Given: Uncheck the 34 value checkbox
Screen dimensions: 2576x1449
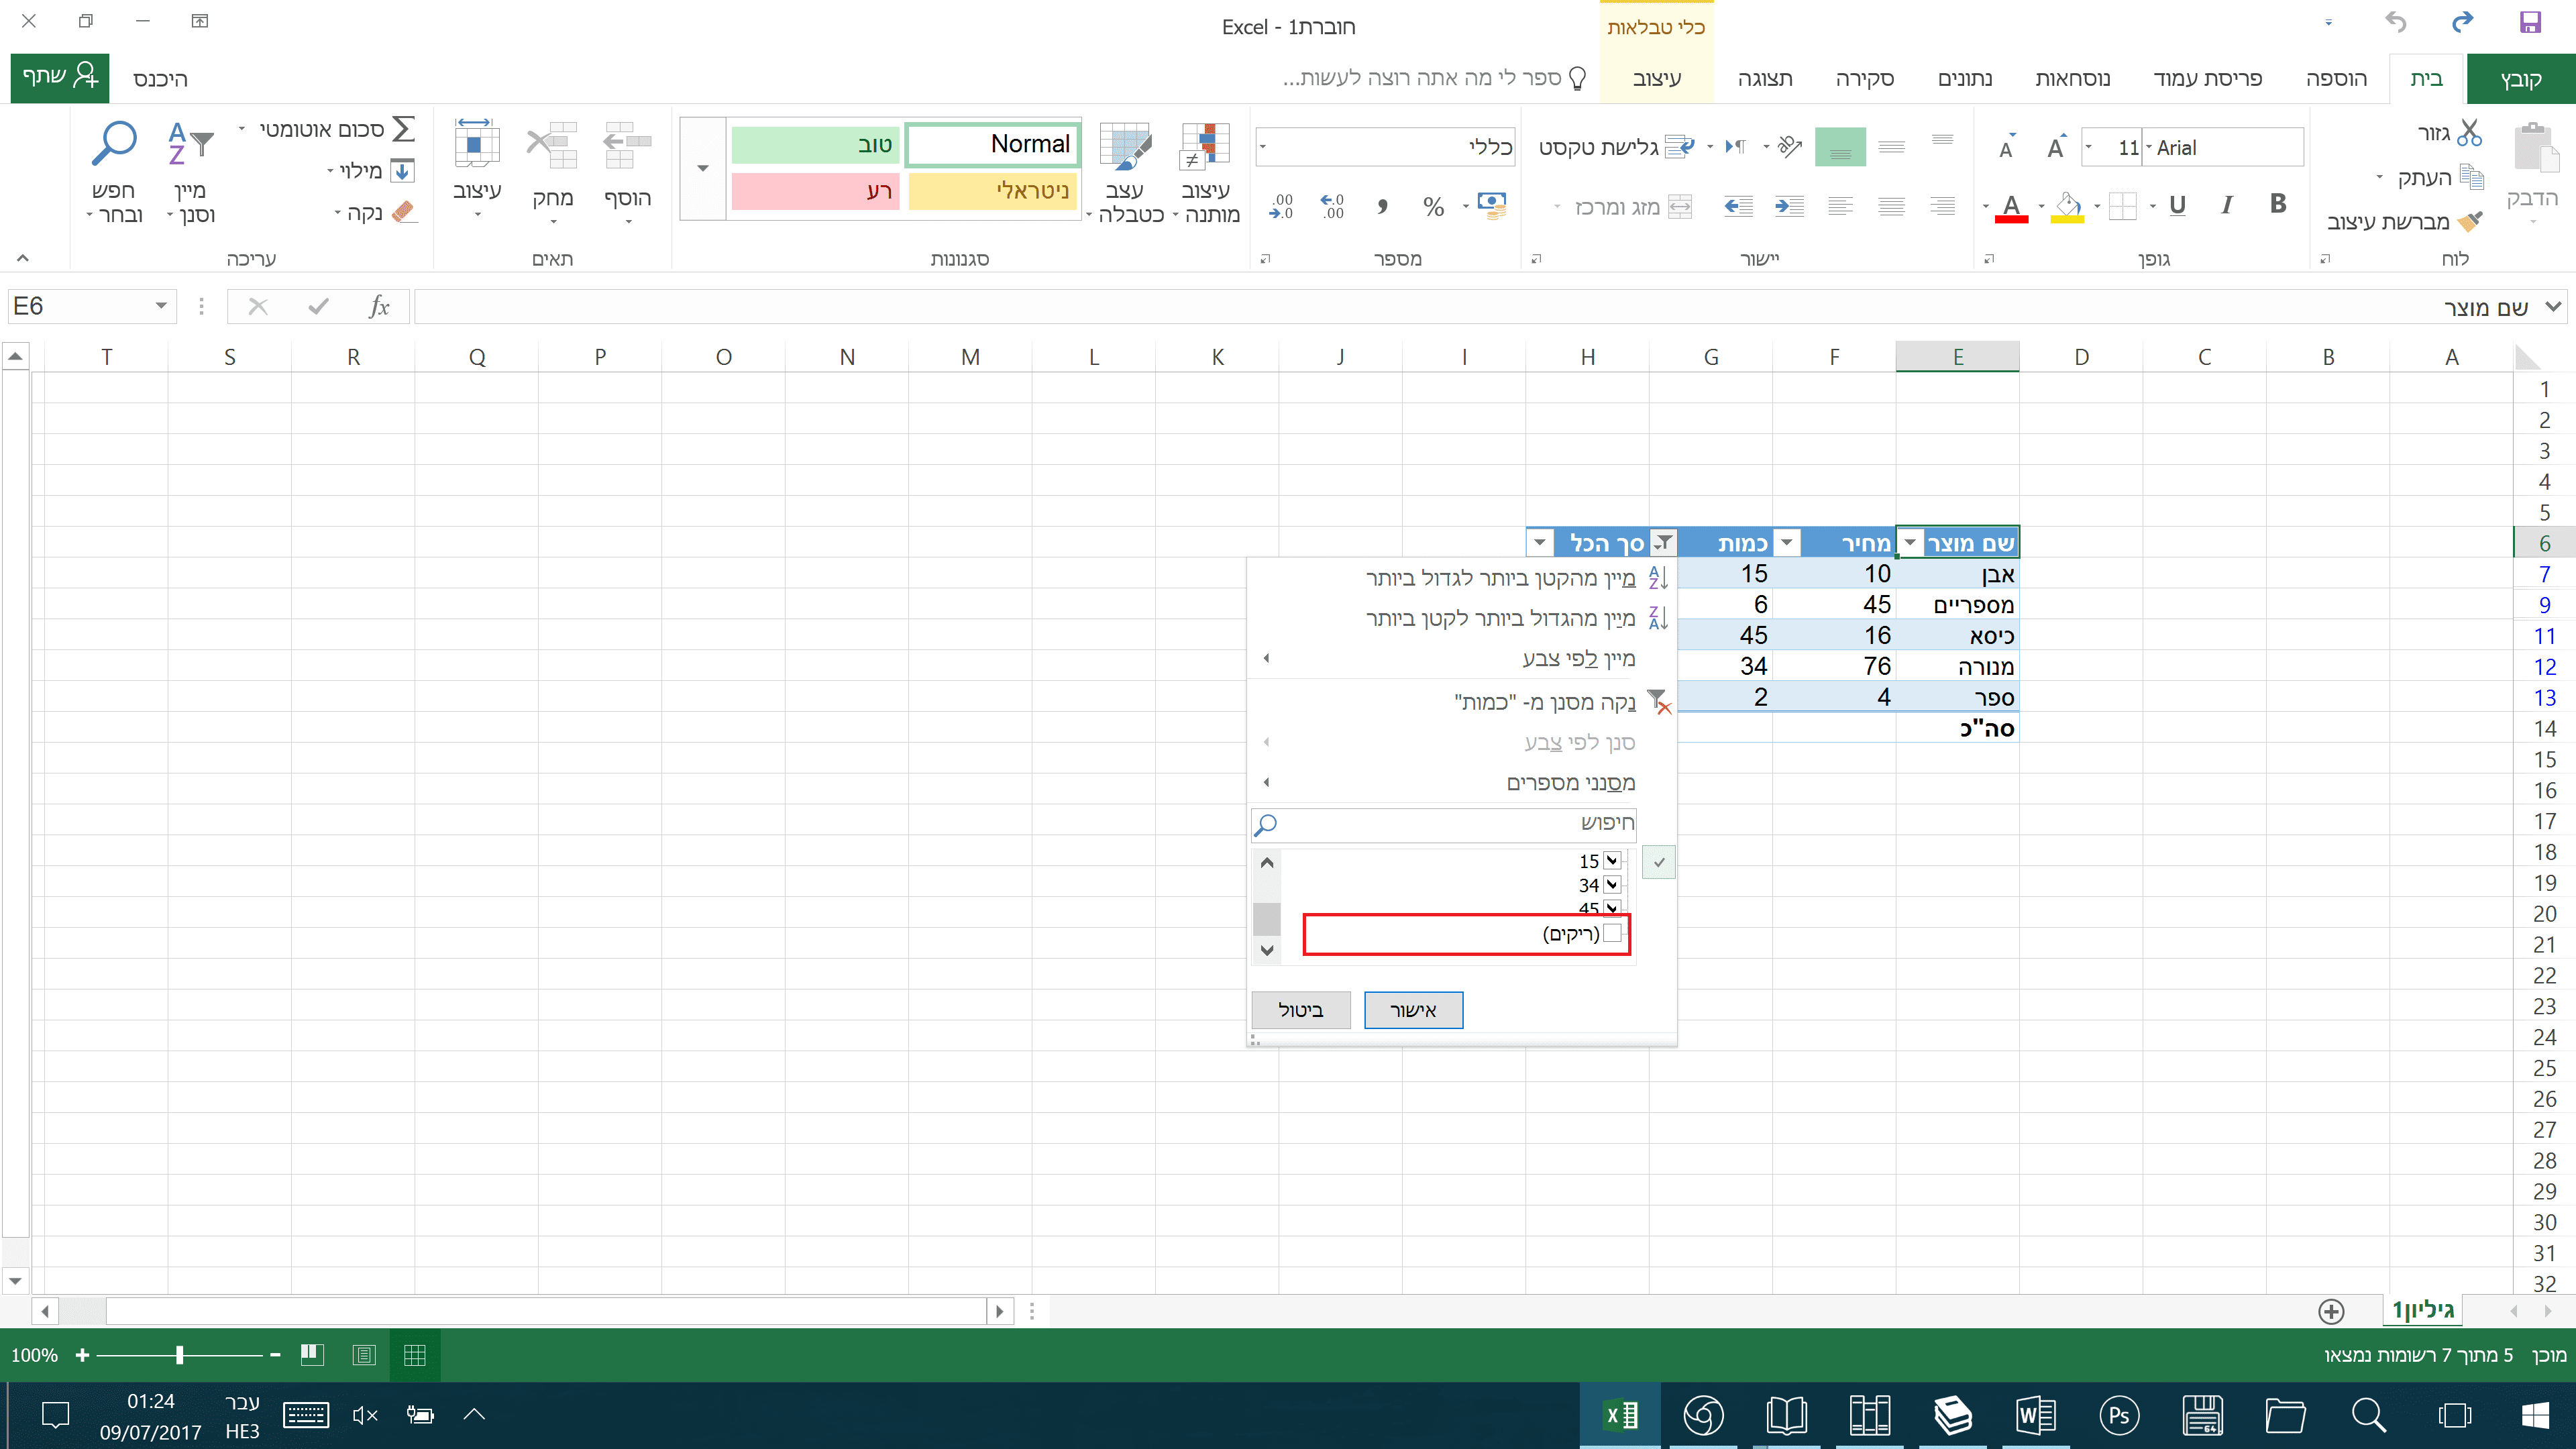Looking at the screenshot, I should pos(1612,884).
